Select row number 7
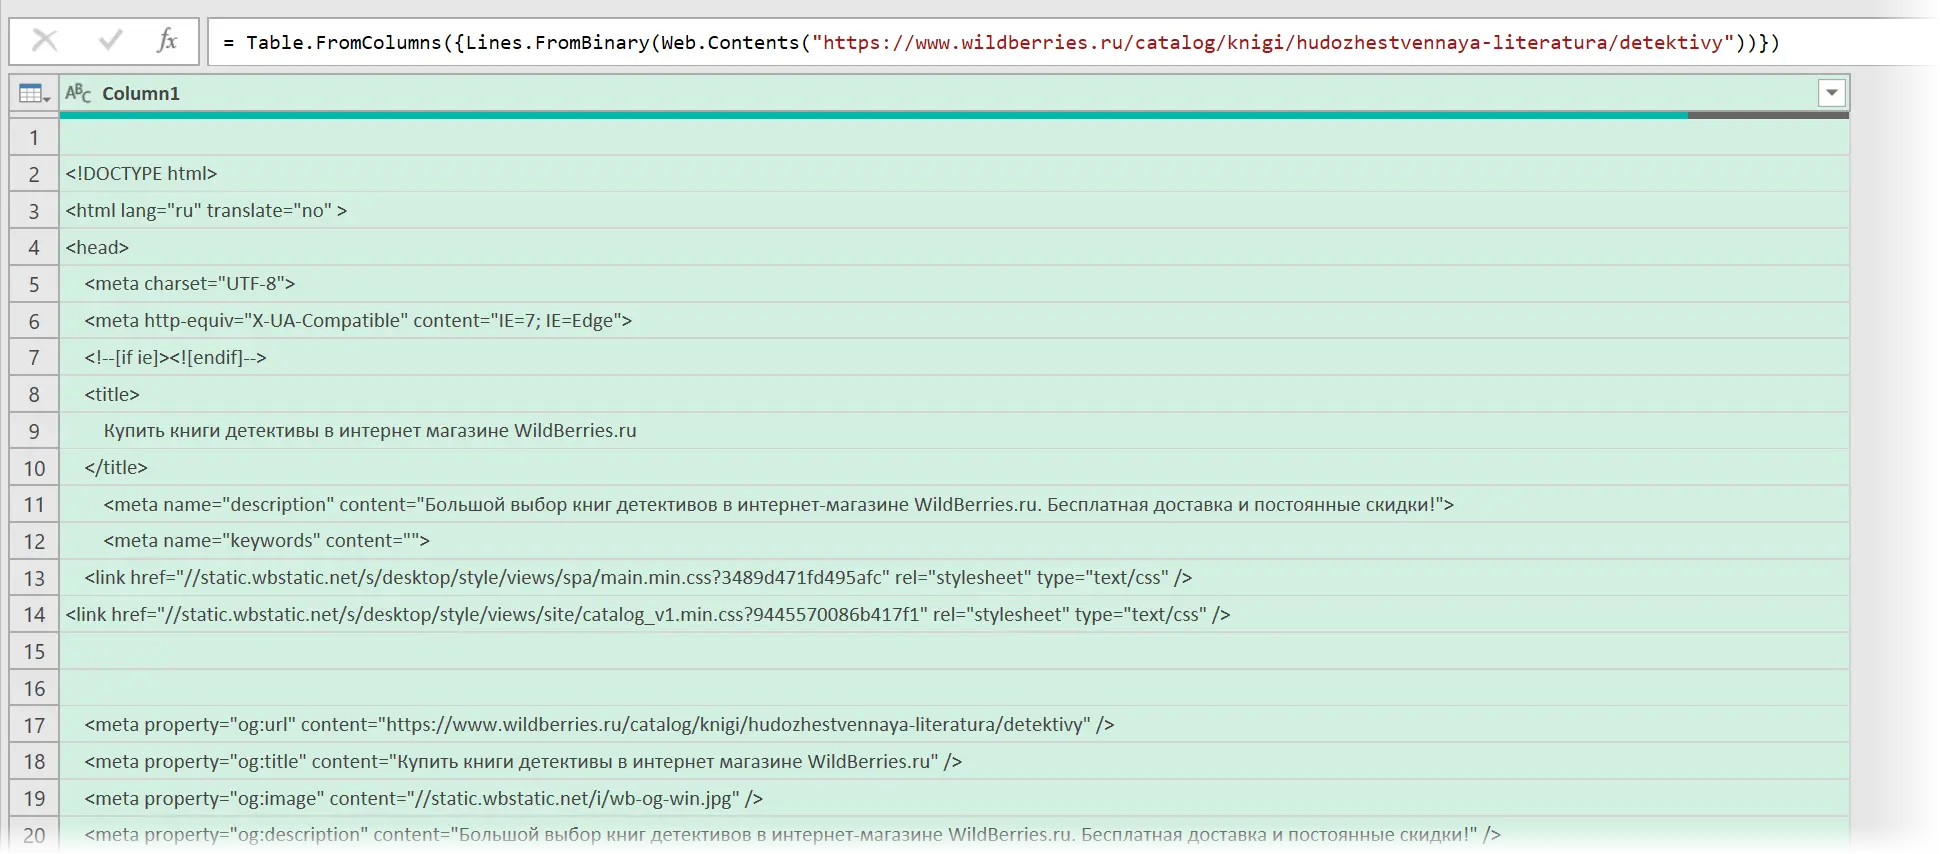1940x854 pixels. pyautogui.click(x=34, y=357)
